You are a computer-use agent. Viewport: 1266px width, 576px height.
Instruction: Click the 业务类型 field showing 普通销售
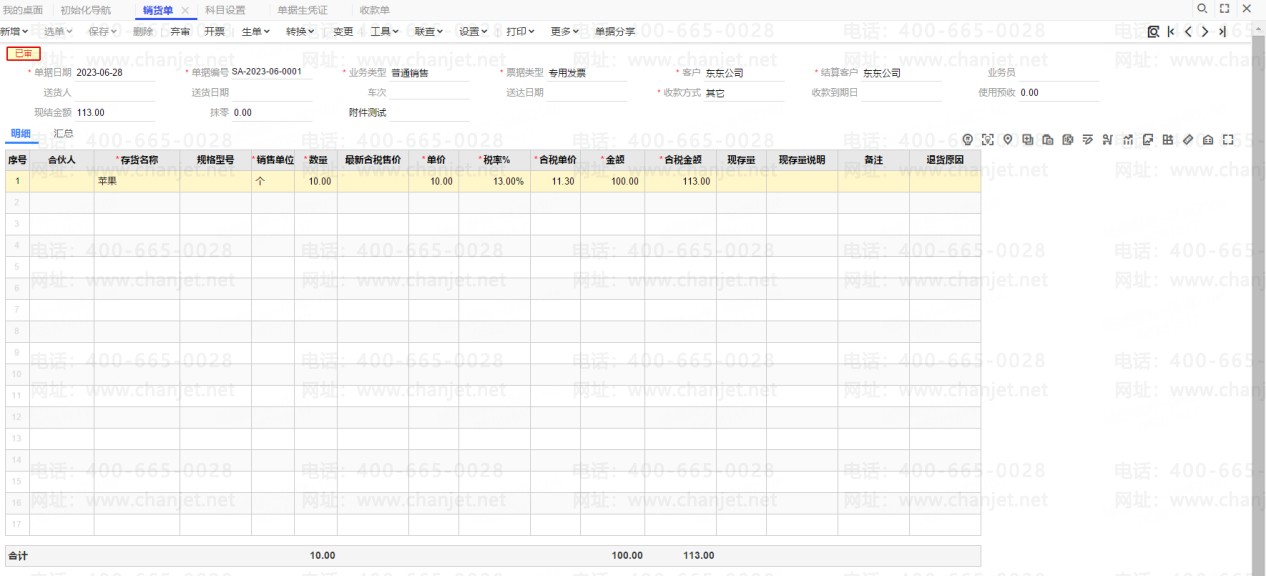pos(430,73)
